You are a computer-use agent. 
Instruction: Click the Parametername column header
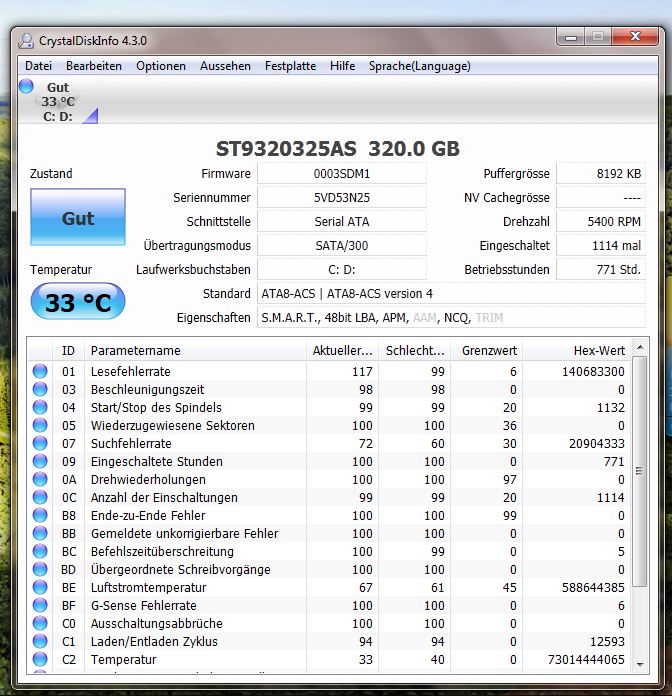pos(195,351)
